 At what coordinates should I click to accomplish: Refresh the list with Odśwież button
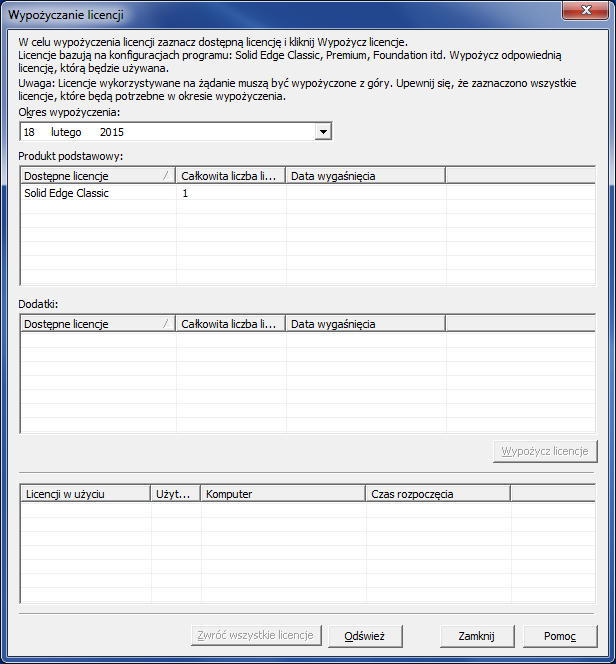[365, 636]
